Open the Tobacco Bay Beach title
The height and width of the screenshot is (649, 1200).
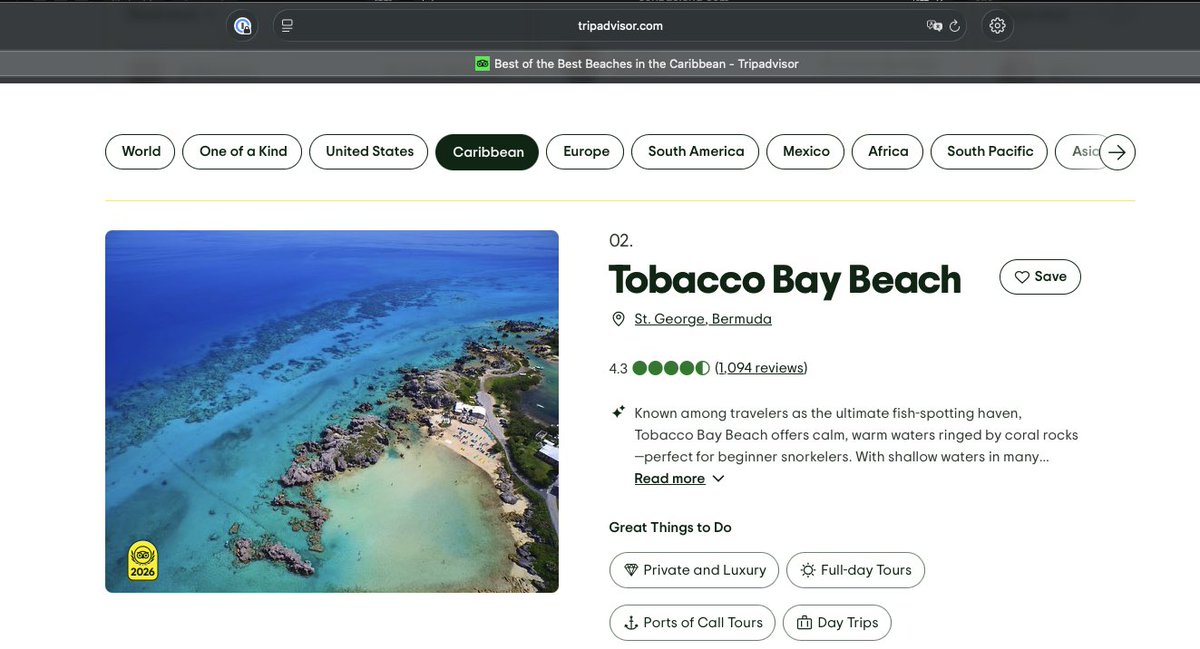point(784,280)
